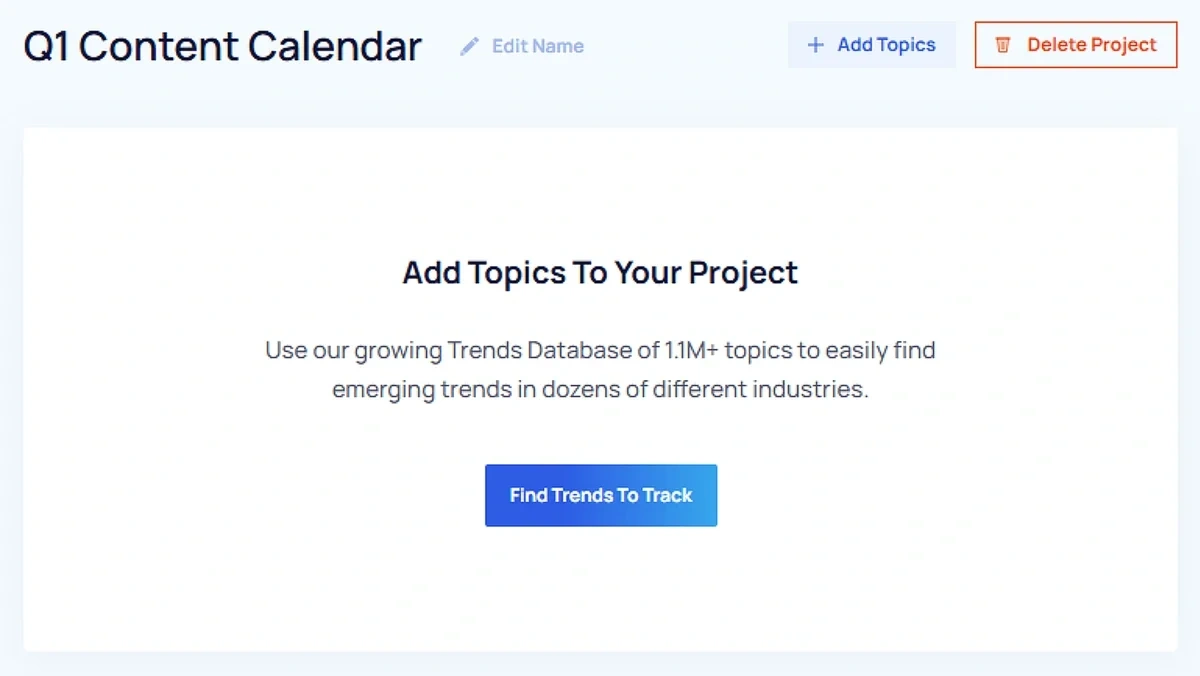The image size is (1200, 676).
Task: Open the trends database via Find Trends To Track
Action: [600, 495]
